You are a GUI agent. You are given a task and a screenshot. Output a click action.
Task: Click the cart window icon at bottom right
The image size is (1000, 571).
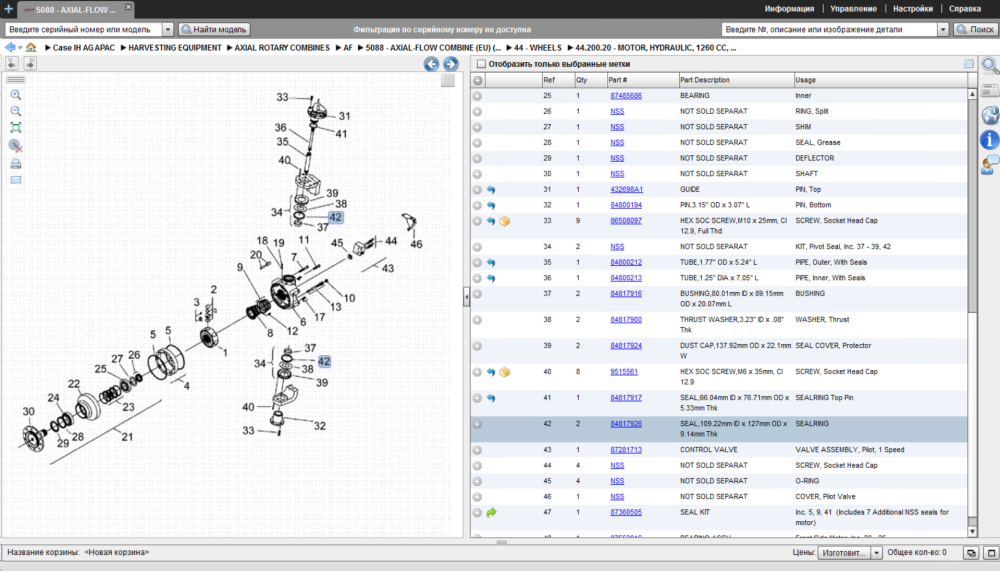tap(971, 552)
